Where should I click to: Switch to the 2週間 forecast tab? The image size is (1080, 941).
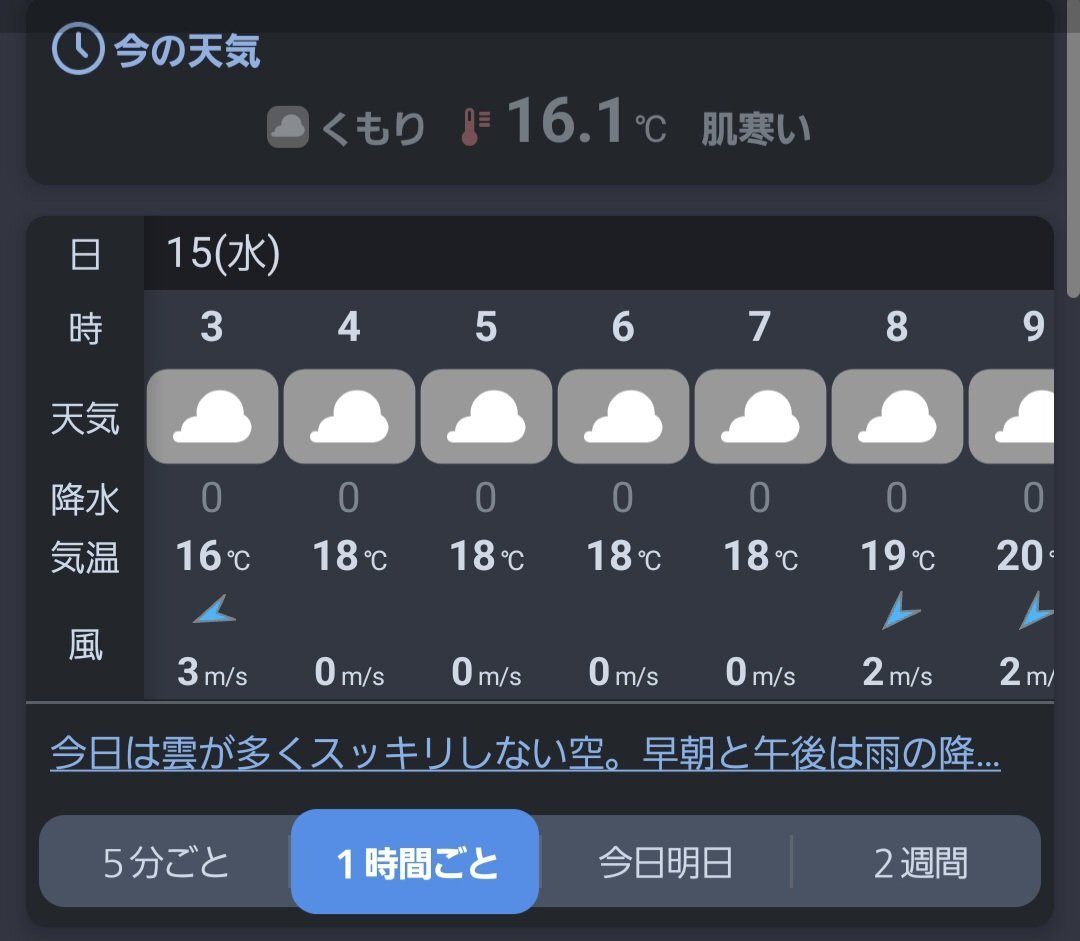(x=920, y=862)
